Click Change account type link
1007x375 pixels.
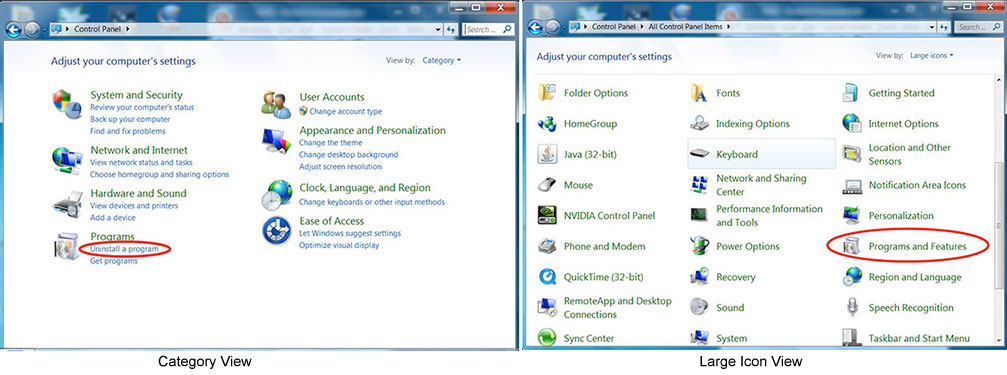click(x=346, y=112)
